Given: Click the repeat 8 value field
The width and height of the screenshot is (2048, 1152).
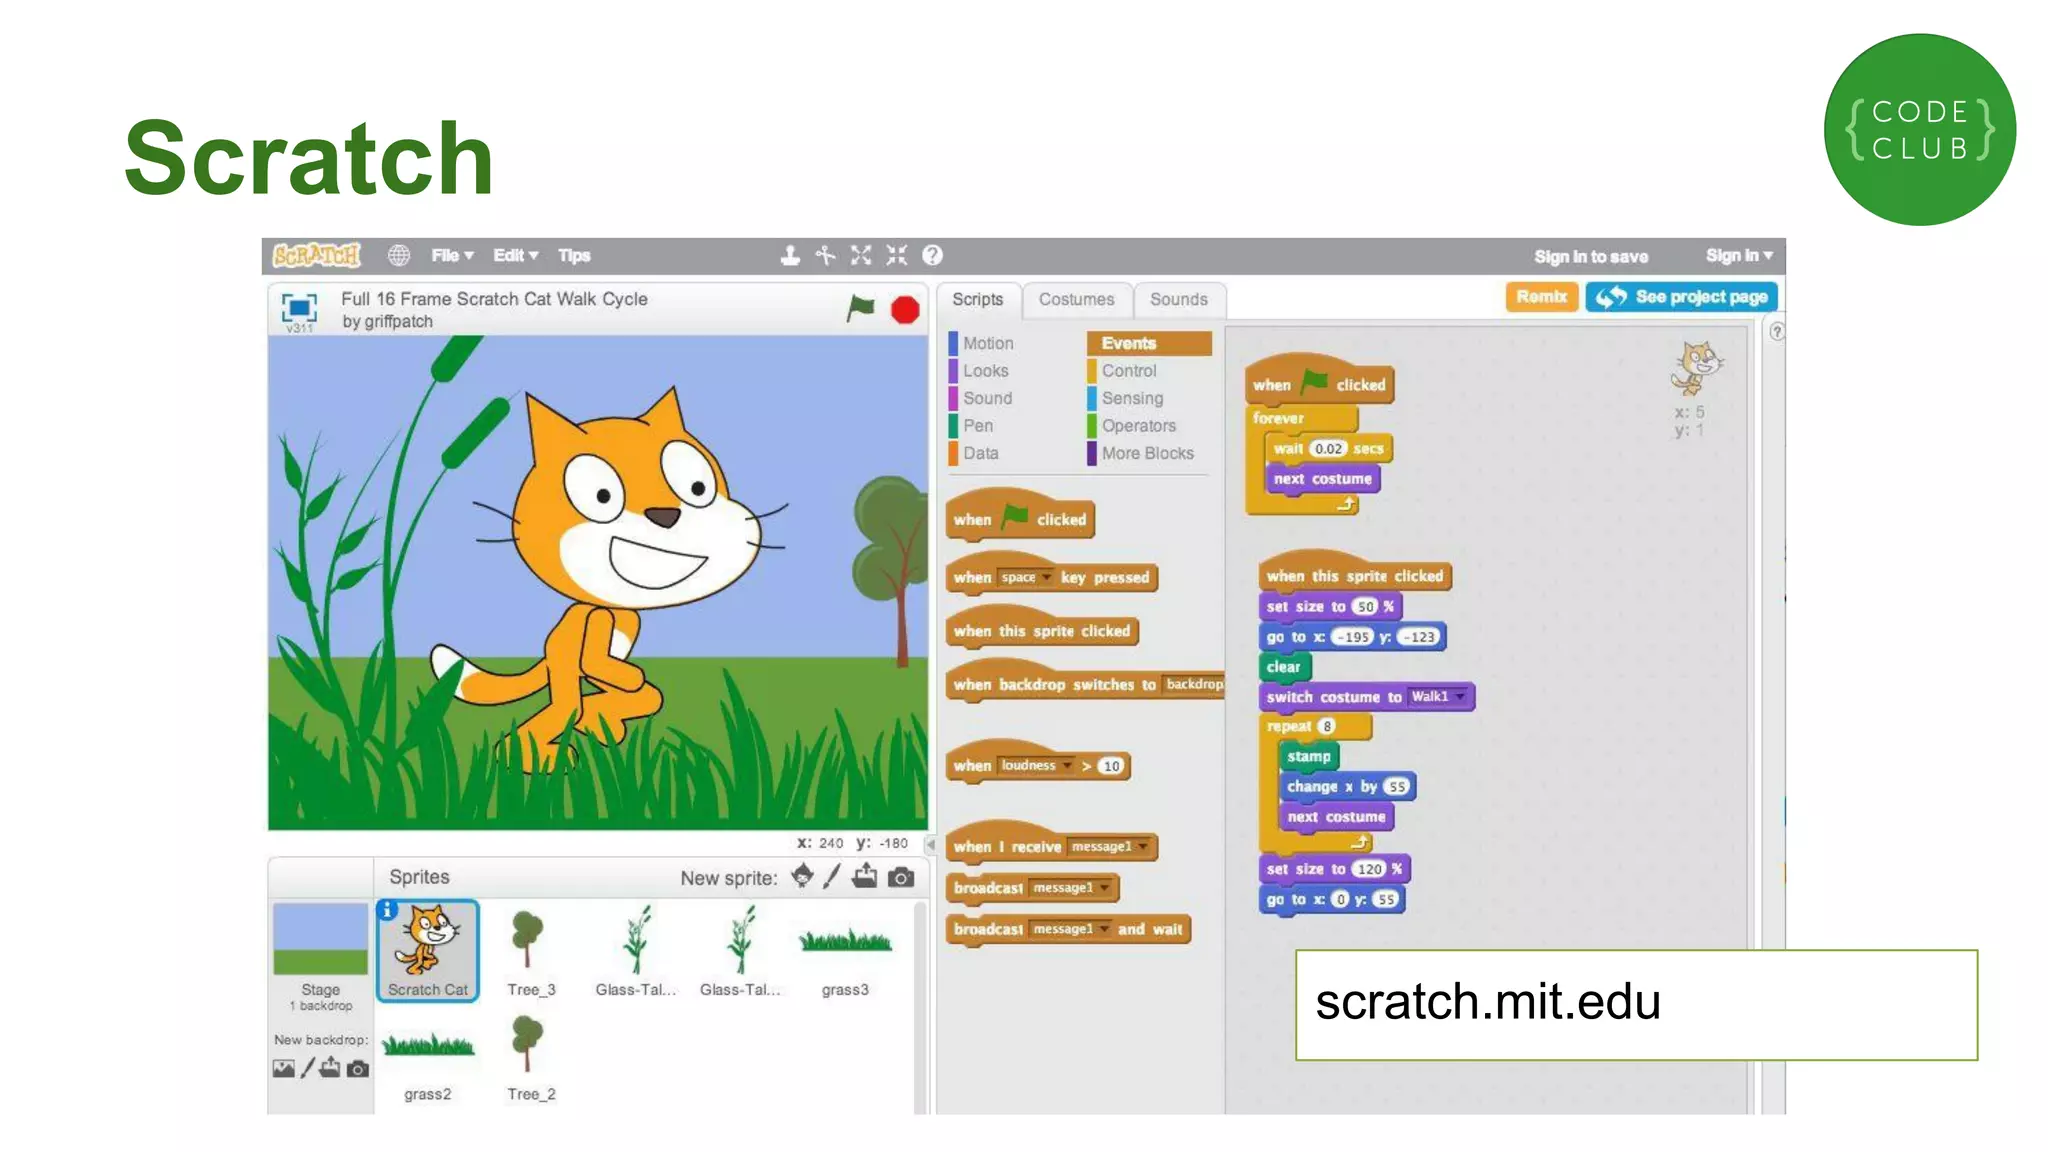Looking at the screenshot, I should tap(1327, 727).
